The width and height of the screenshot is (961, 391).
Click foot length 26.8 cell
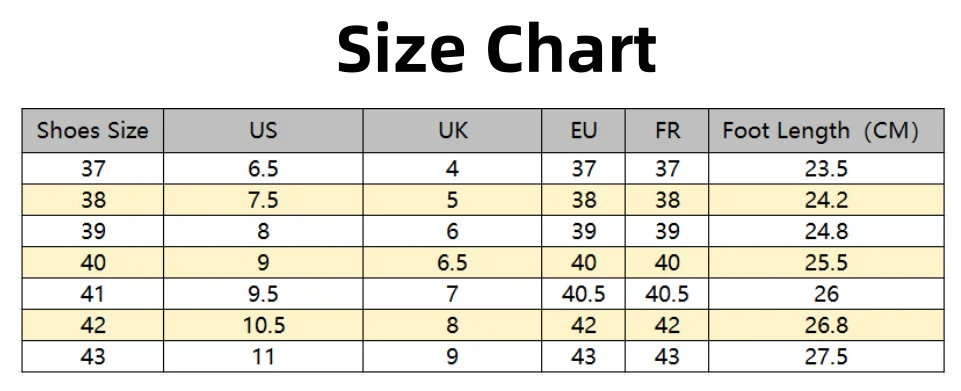pyautogui.click(x=826, y=325)
